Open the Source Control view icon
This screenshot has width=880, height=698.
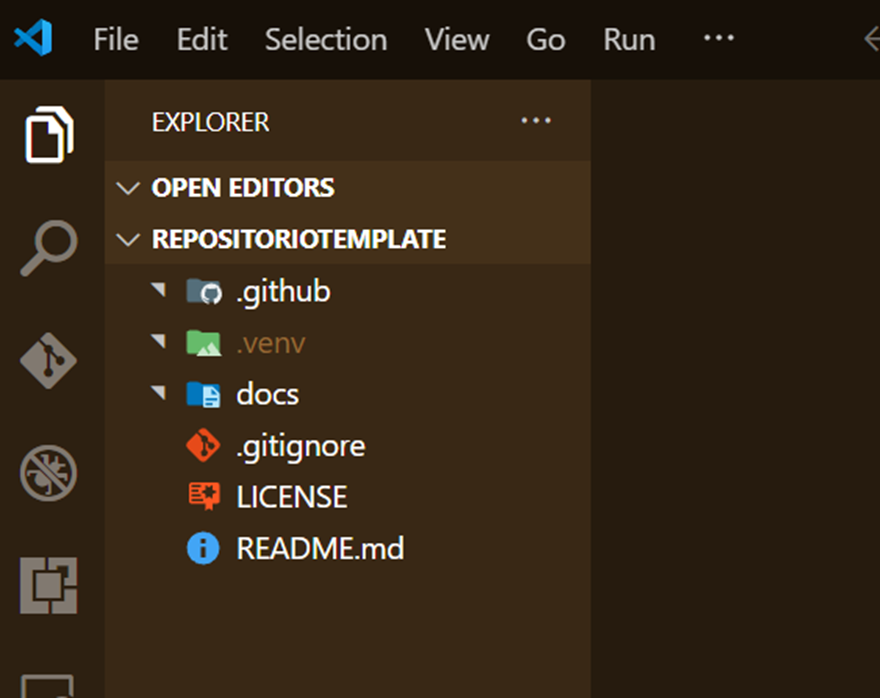coord(49,360)
